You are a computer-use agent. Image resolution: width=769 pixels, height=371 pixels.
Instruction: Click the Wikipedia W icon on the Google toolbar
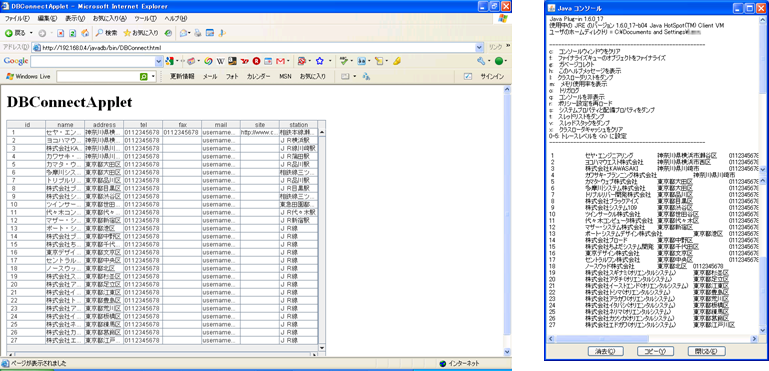[221, 61]
